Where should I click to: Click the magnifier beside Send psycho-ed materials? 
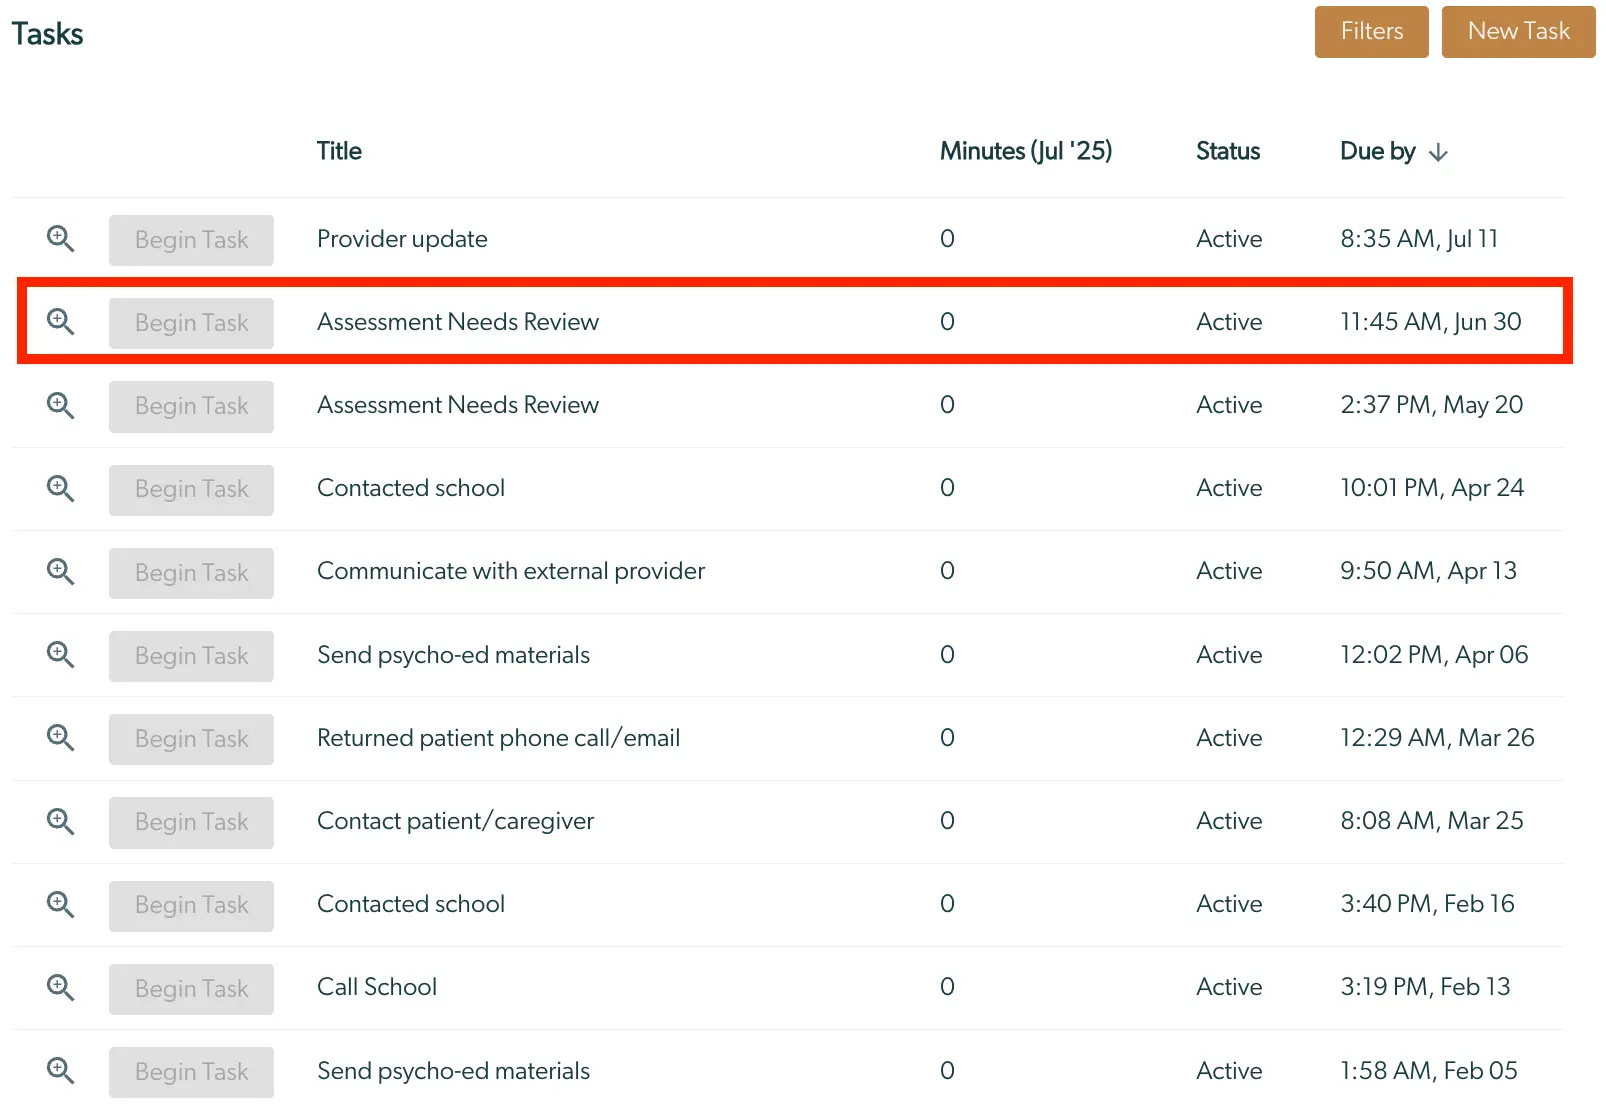[60, 655]
